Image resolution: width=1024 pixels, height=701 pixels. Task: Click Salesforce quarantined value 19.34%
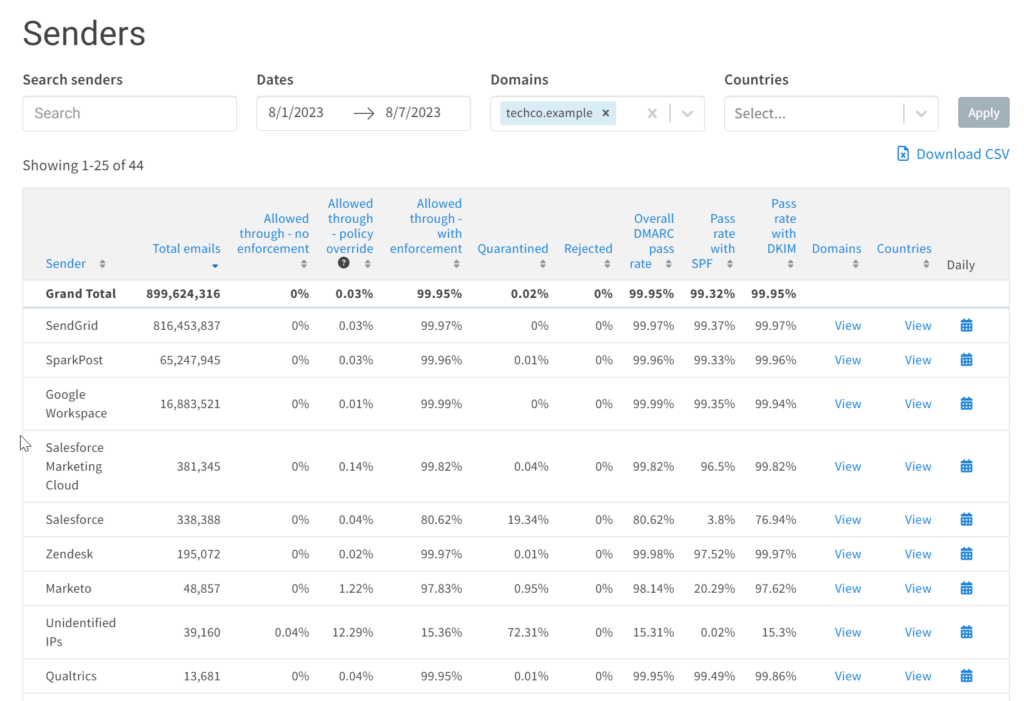click(528, 519)
